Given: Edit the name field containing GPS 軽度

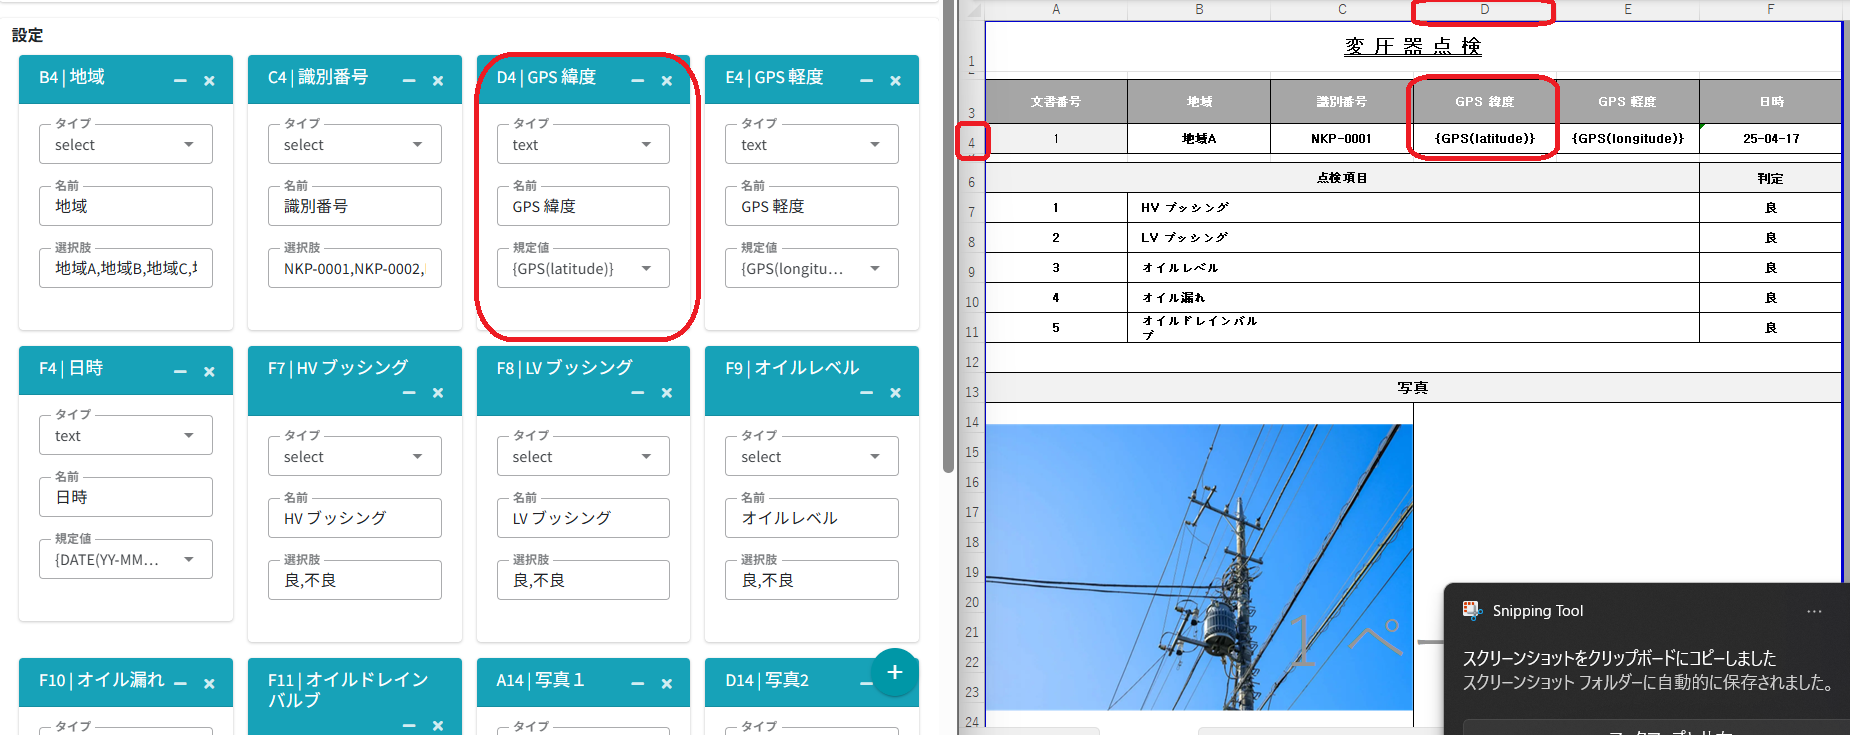Looking at the screenshot, I should click(x=812, y=206).
